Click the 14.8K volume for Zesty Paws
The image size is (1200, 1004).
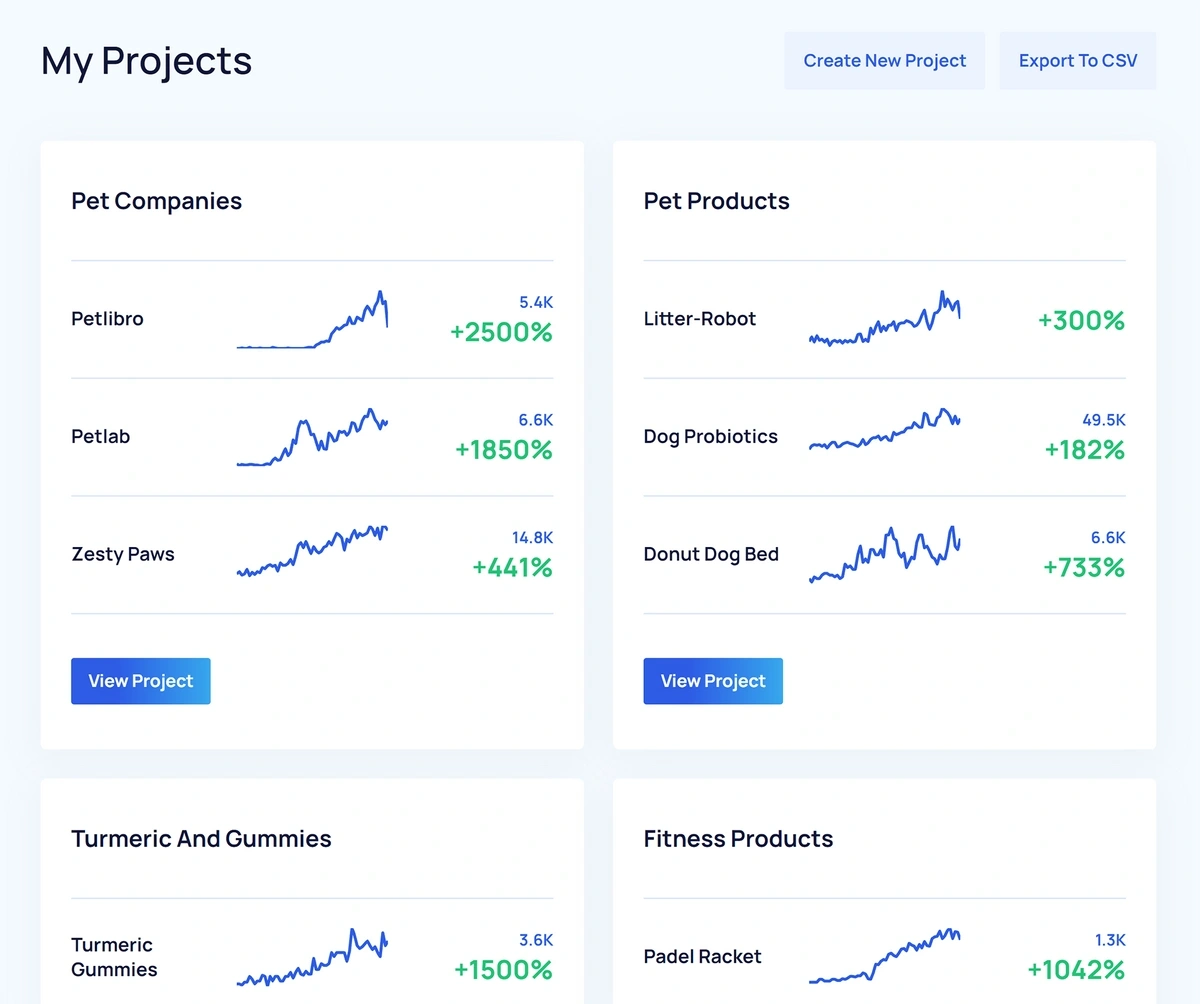pos(532,538)
